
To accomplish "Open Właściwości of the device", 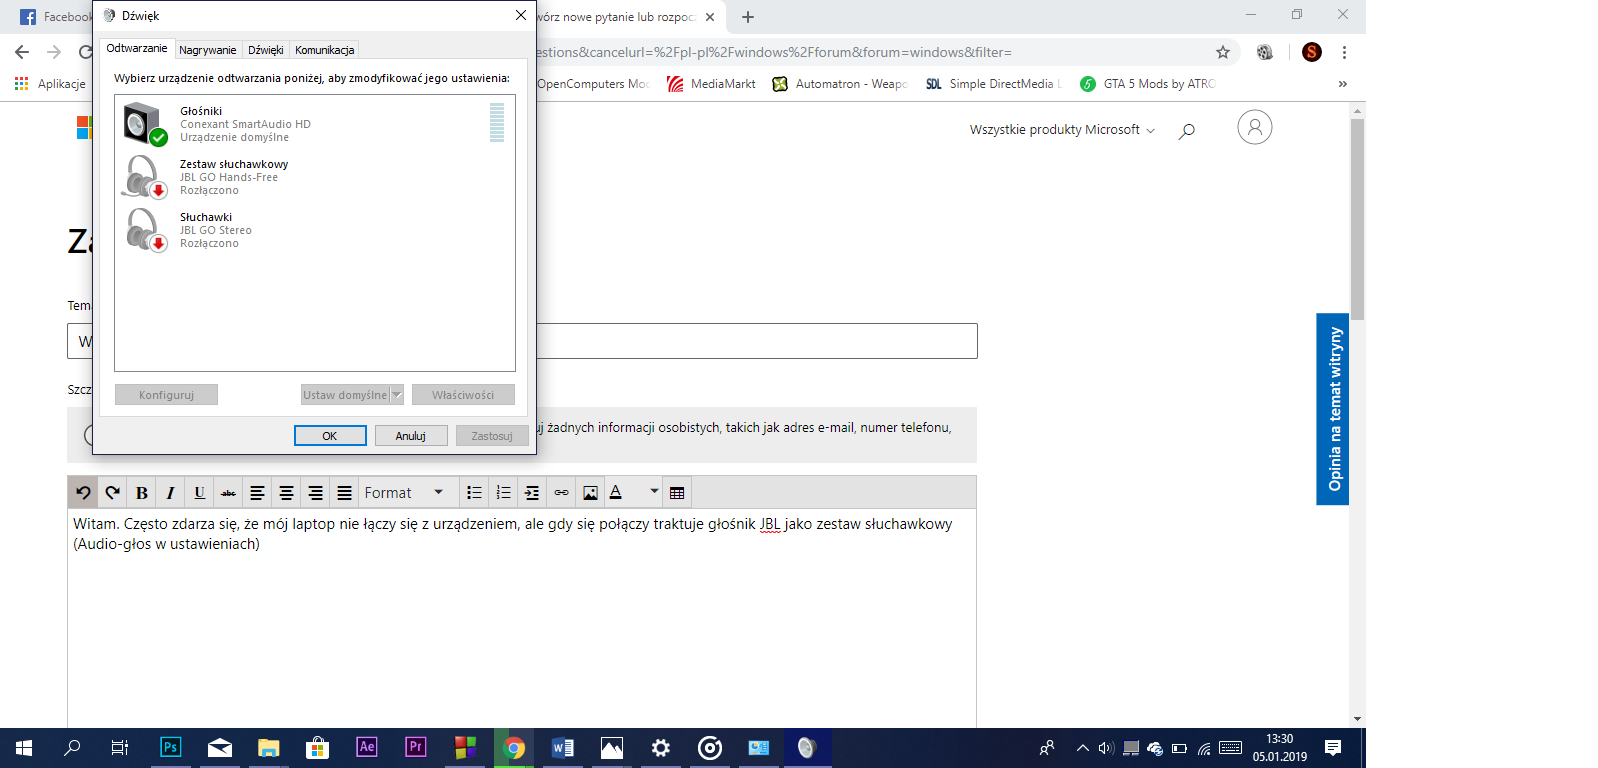I will click(463, 395).
